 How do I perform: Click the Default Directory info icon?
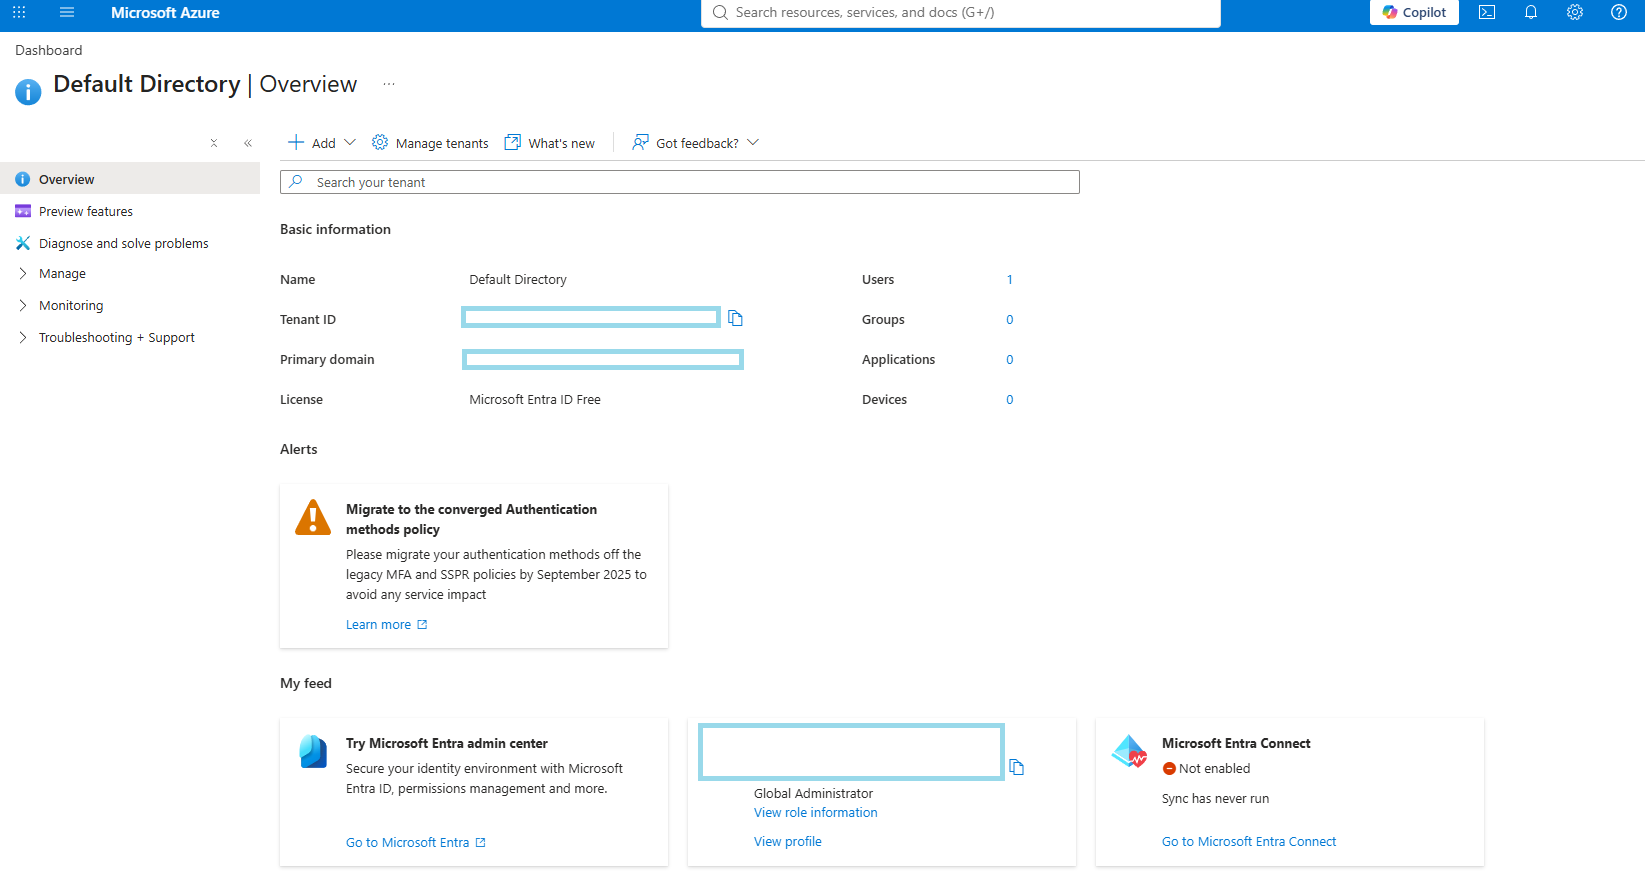click(x=28, y=91)
